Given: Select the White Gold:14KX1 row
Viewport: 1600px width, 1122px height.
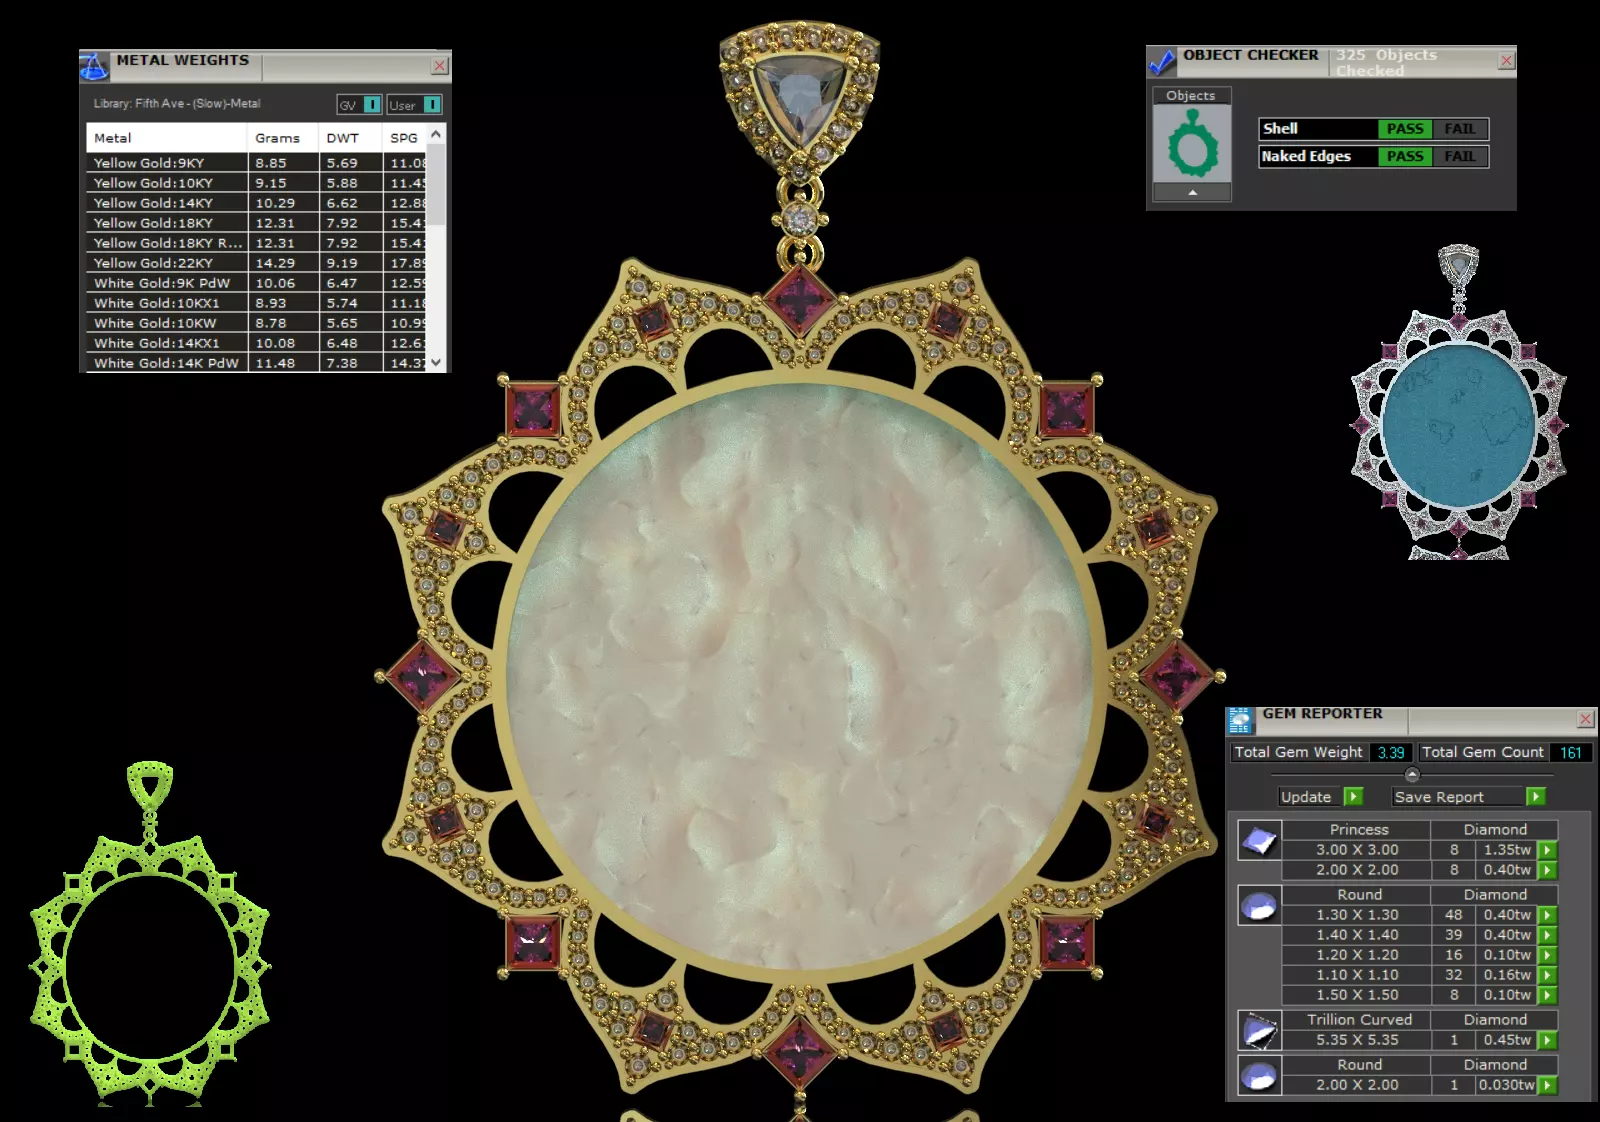Looking at the screenshot, I should coord(257,343).
